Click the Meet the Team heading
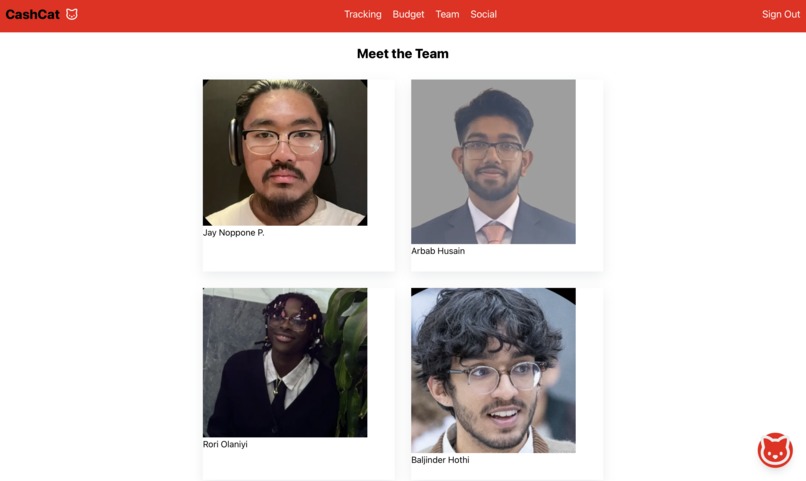The width and height of the screenshot is (806, 481). point(402,53)
